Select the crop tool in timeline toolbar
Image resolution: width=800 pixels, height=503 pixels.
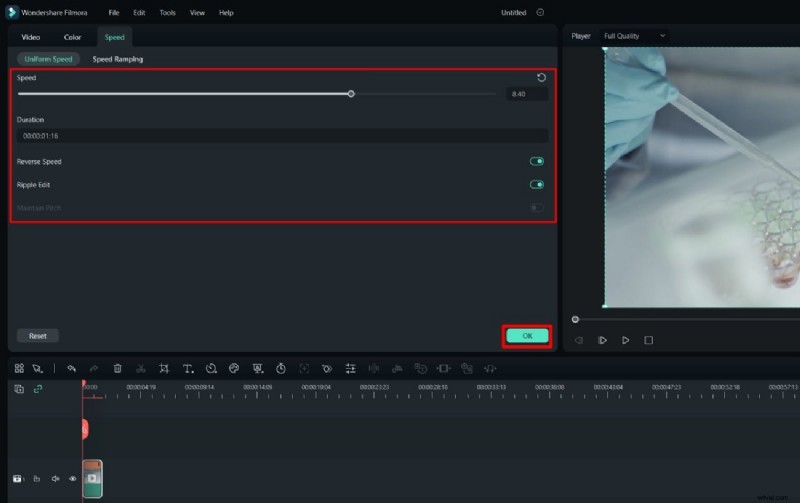[x=164, y=368]
